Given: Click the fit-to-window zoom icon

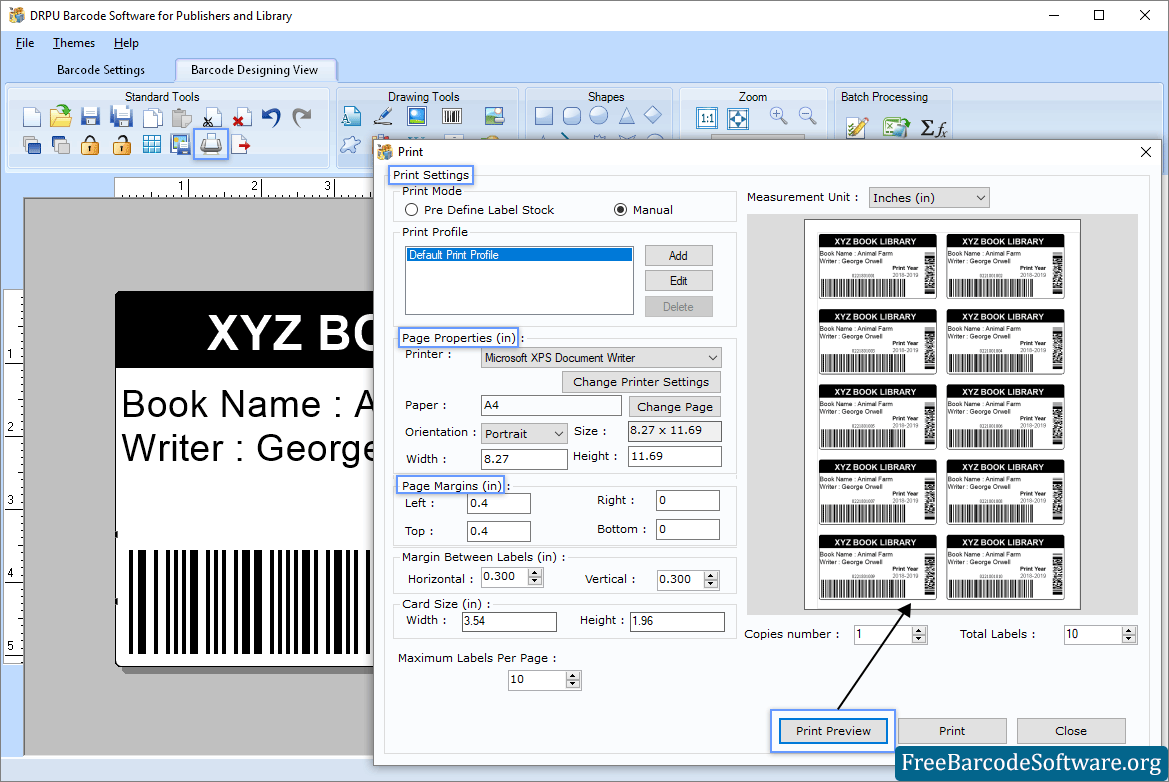Looking at the screenshot, I should 737,118.
